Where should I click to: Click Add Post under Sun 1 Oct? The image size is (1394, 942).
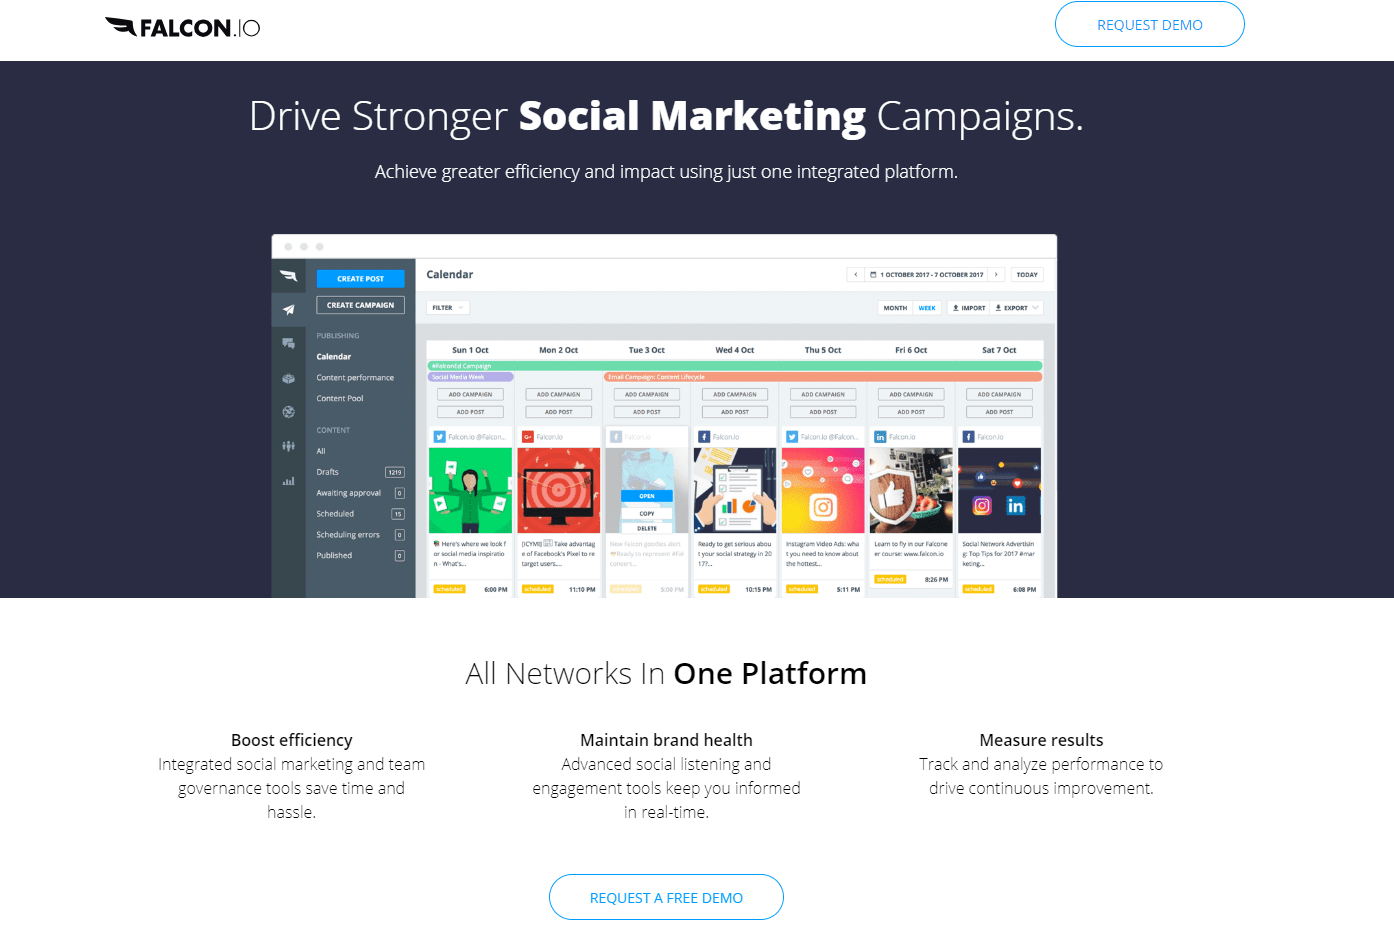[x=470, y=412]
